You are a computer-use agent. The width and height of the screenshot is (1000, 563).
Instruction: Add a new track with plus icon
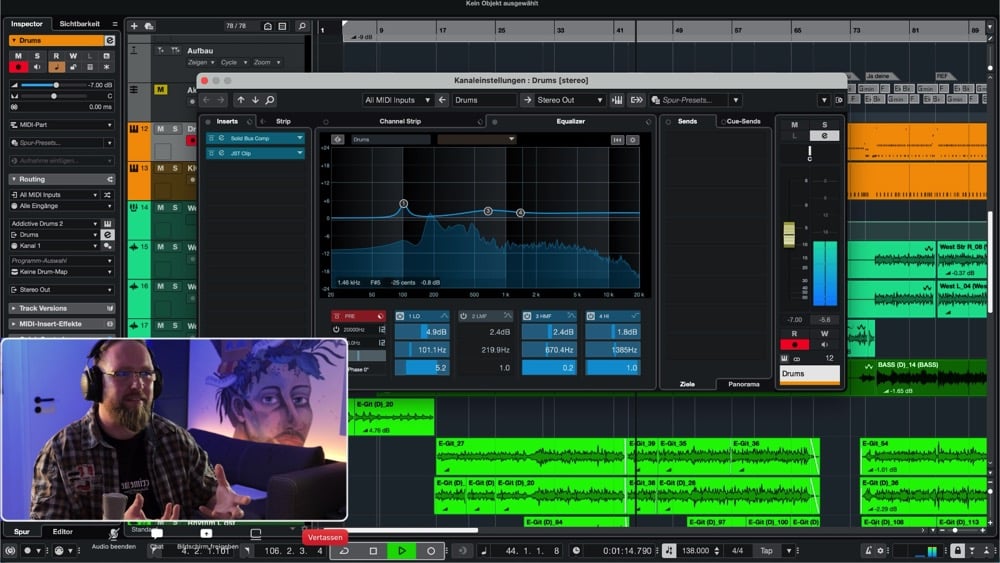click(134, 26)
